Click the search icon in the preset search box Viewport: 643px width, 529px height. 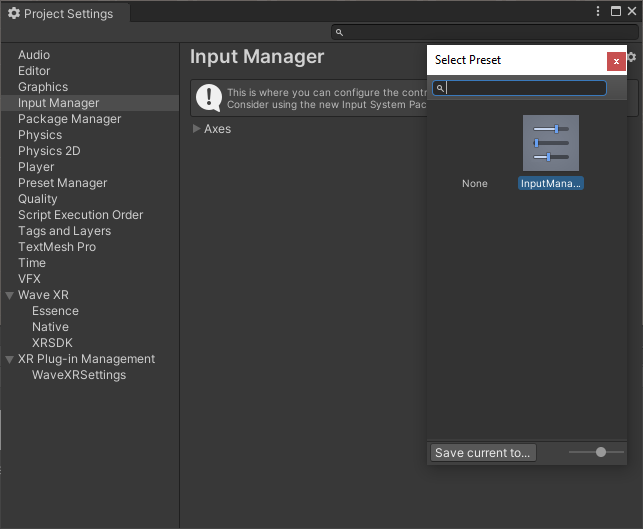(x=440, y=88)
